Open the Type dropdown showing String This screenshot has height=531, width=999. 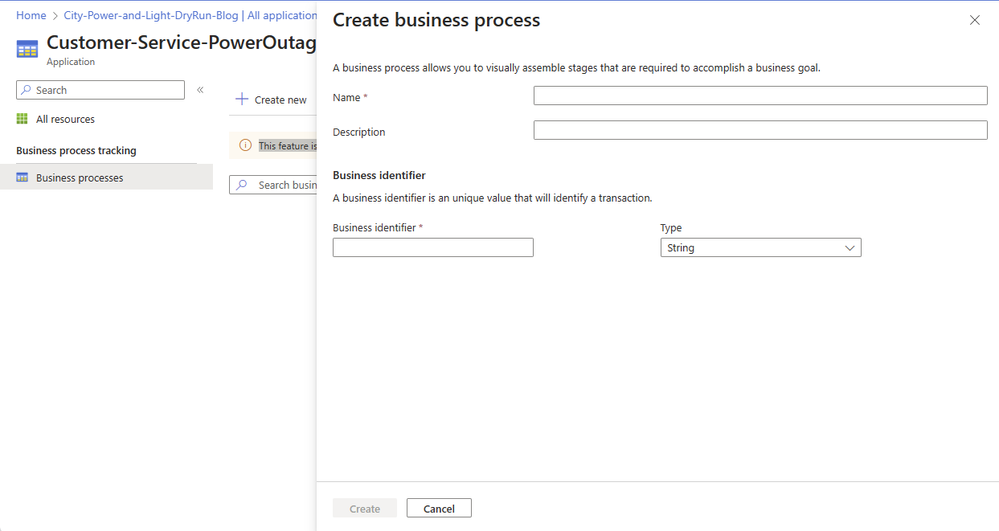tap(760, 247)
